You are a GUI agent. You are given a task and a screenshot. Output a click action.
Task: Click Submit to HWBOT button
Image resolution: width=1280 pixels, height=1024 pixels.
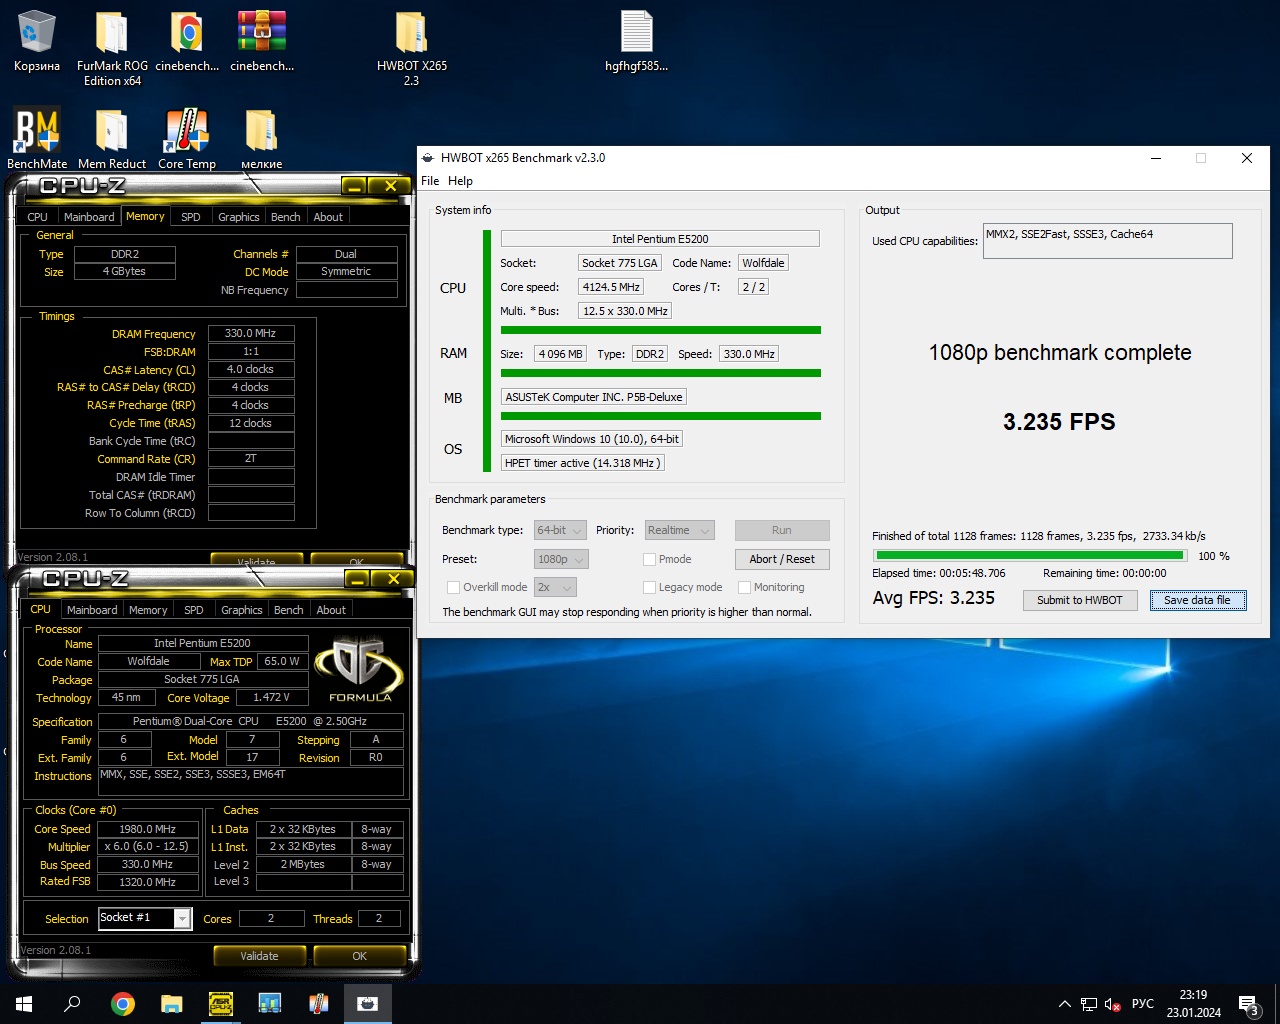(1080, 601)
